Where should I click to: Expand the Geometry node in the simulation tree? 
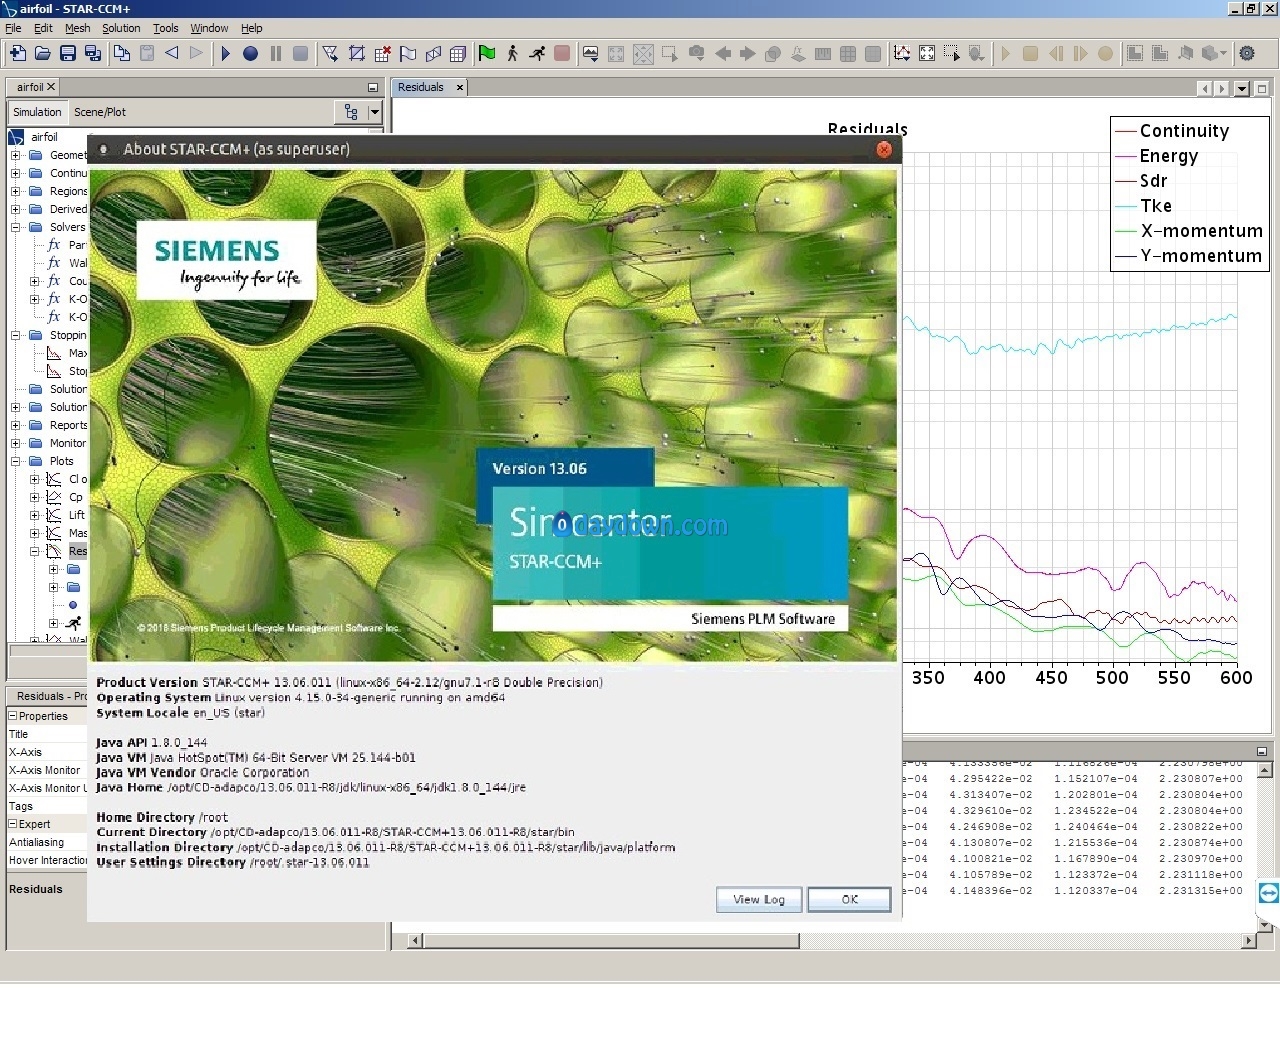[15, 155]
